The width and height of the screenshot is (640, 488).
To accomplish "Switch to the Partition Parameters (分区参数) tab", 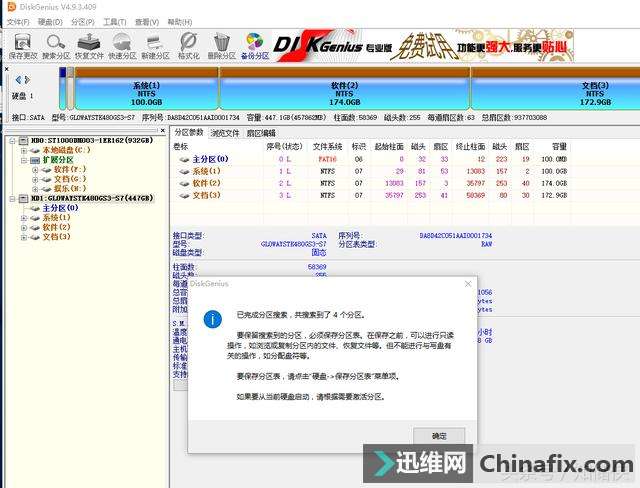I will [x=189, y=132].
